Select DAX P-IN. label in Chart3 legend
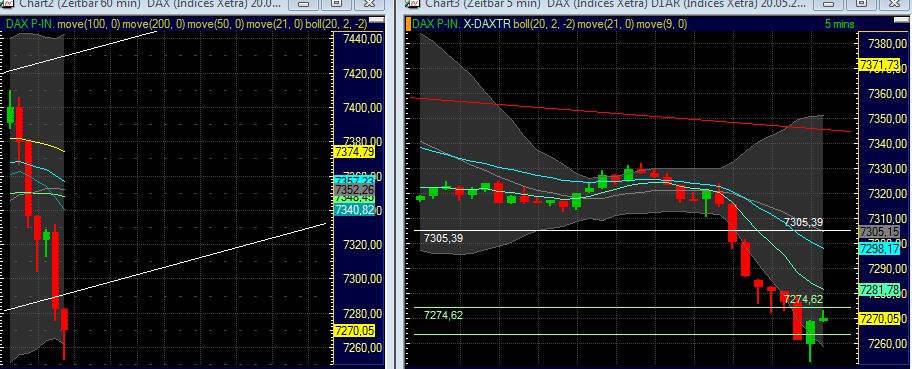 [436, 24]
